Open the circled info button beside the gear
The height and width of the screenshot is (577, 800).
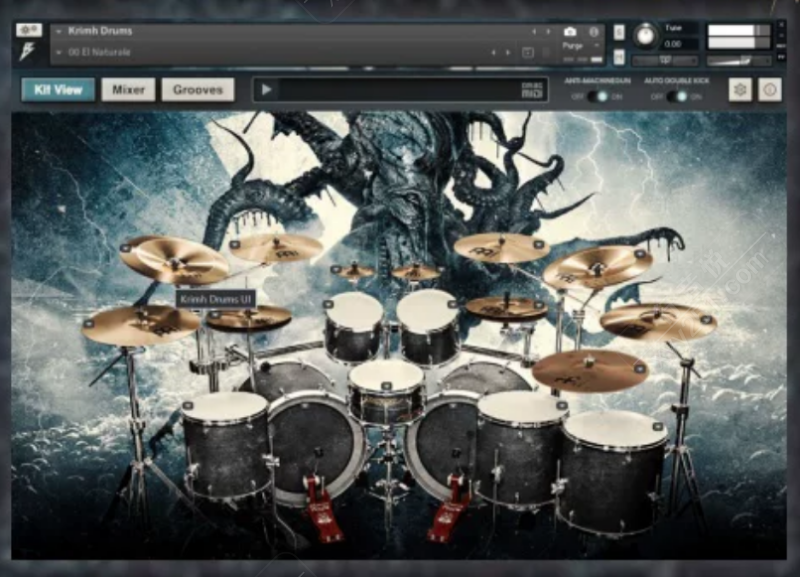tap(770, 90)
